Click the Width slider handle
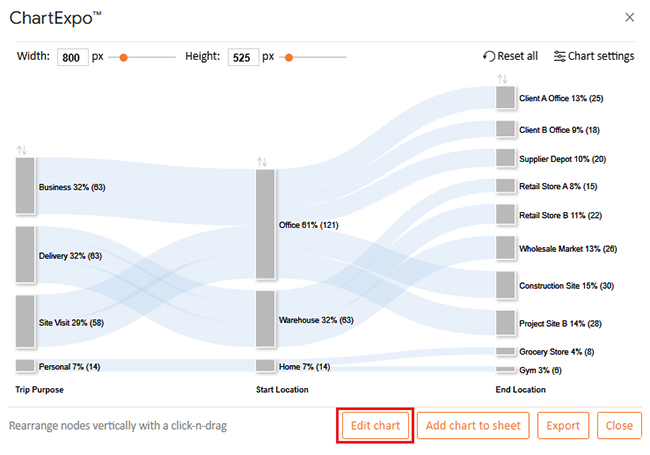The image size is (650, 455). [x=123, y=58]
